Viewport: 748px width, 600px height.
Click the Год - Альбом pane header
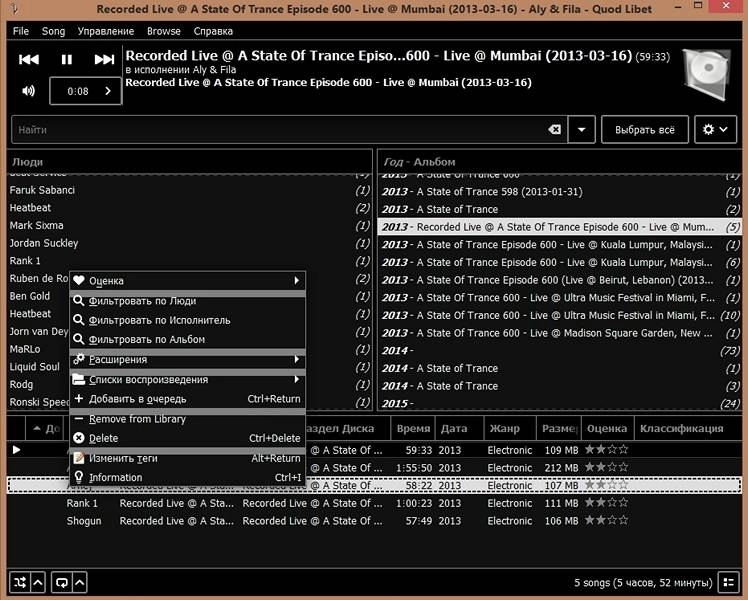pyautogui.click(x=560, y=162)
